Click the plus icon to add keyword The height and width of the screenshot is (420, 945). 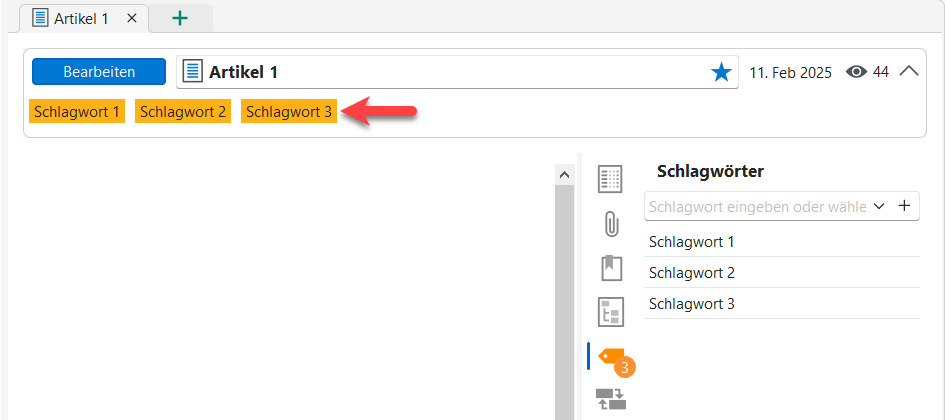[904, 206]
